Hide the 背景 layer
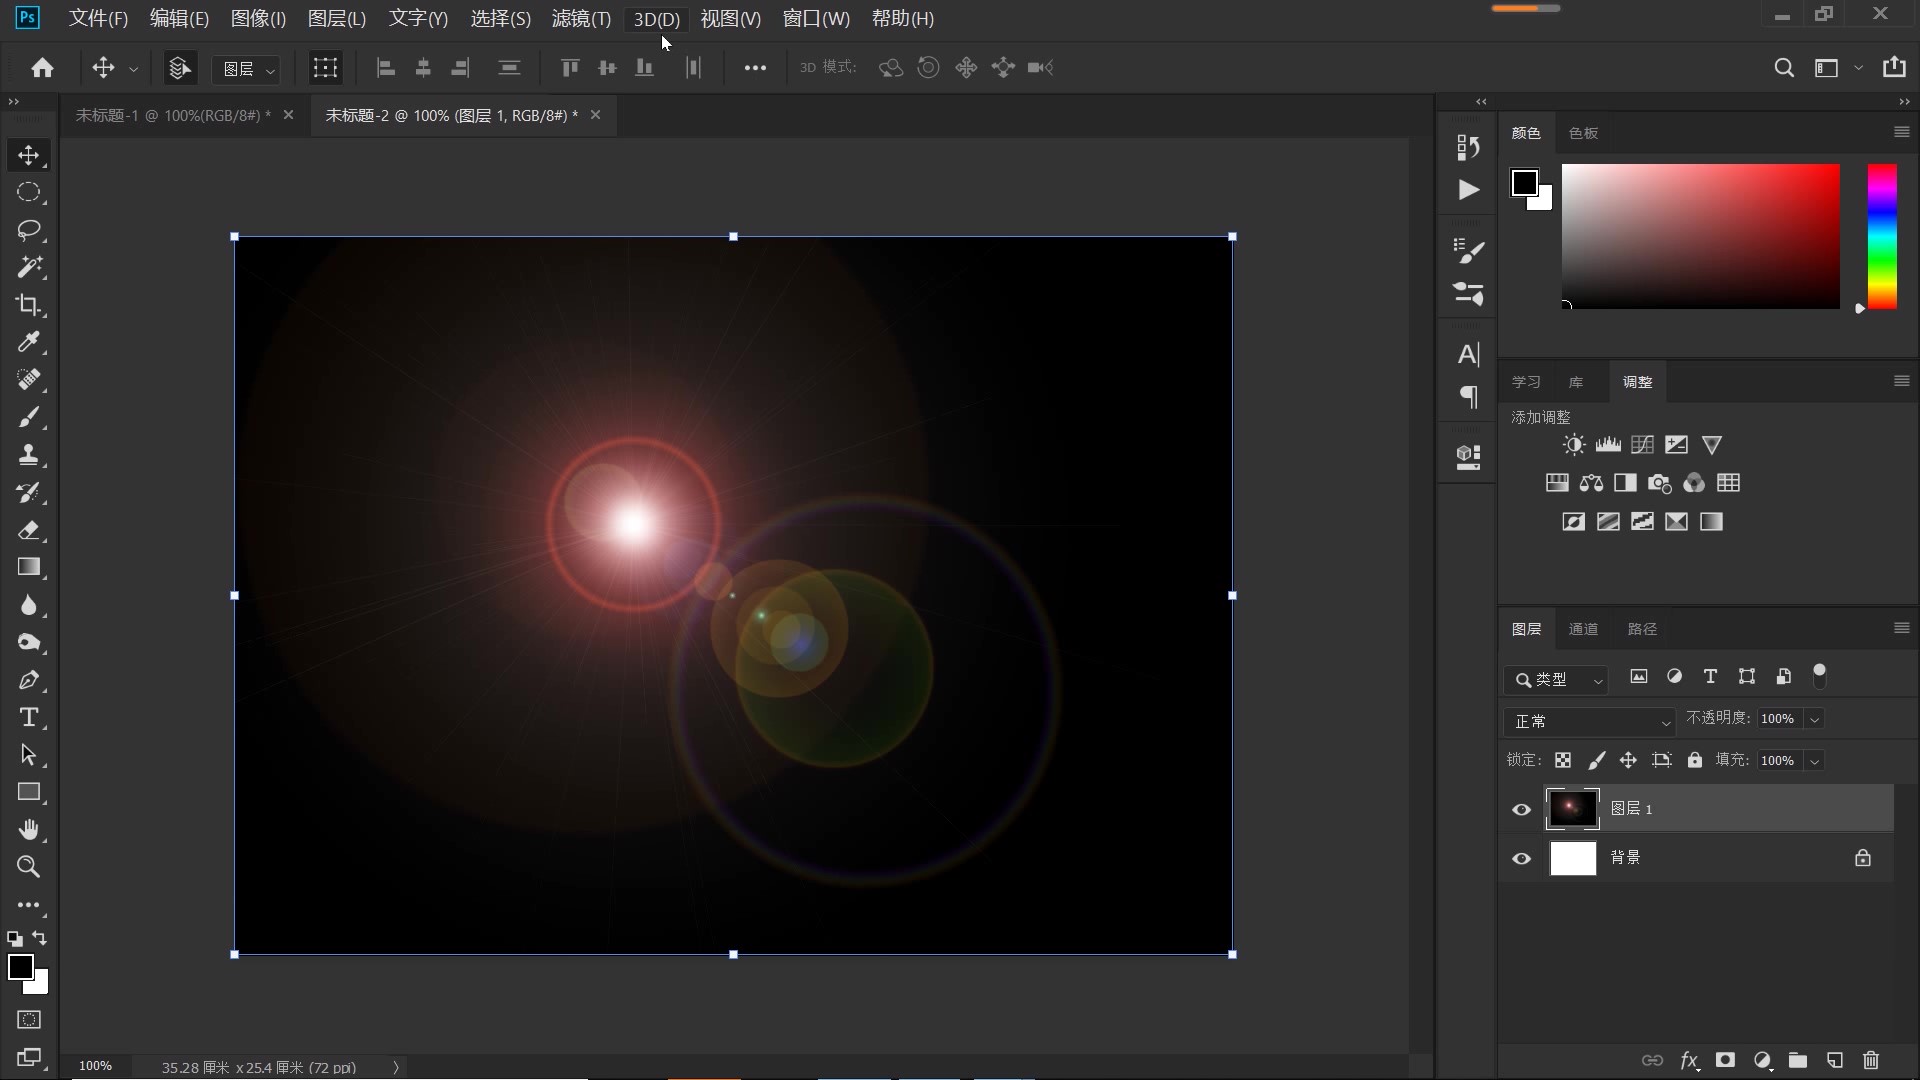The width and height of the screenshot is (1920, 1080). (x=1521, y=858)
